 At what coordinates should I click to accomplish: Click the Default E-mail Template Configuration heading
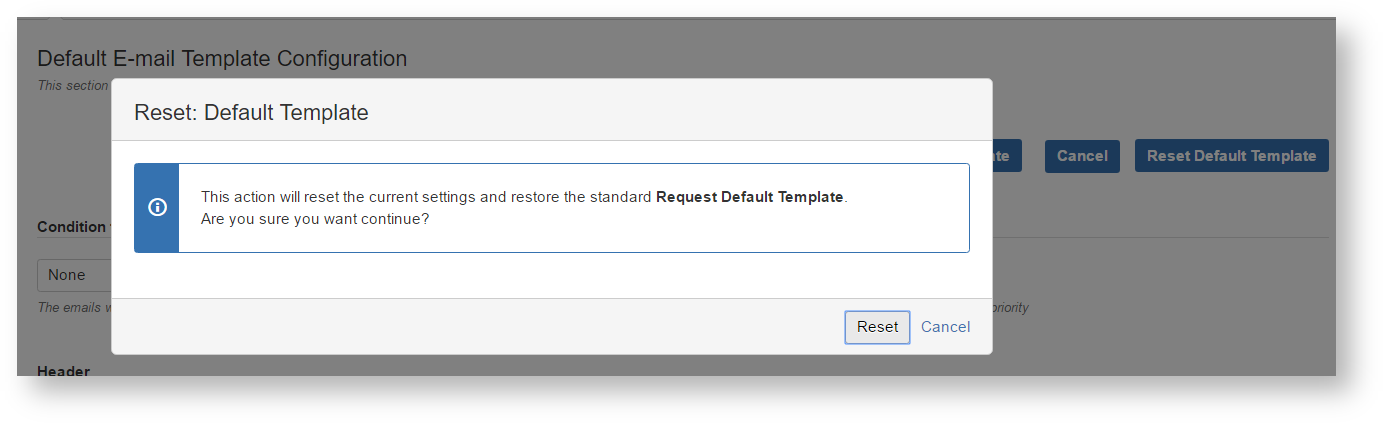tap(222, 59)
